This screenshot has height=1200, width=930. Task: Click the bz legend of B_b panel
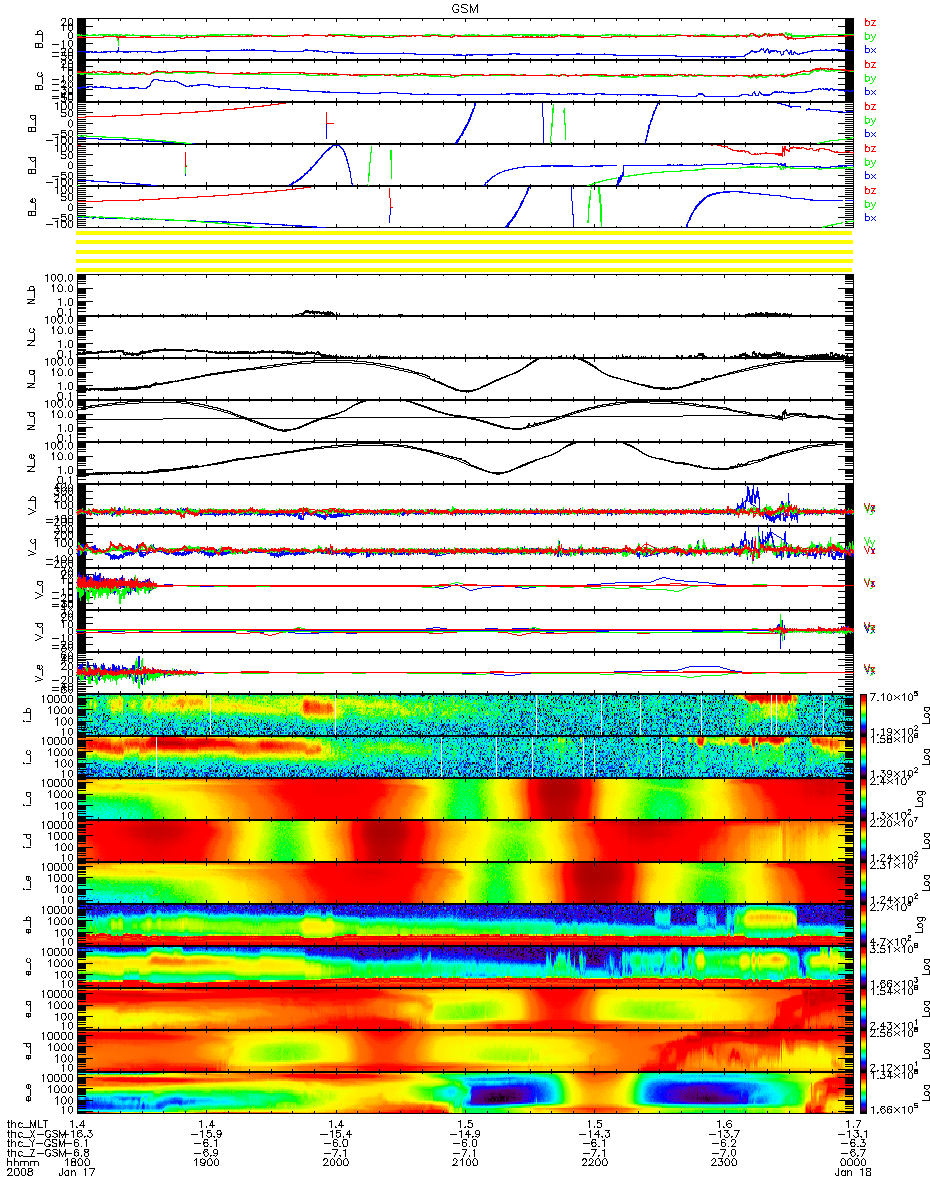(869, 22)
